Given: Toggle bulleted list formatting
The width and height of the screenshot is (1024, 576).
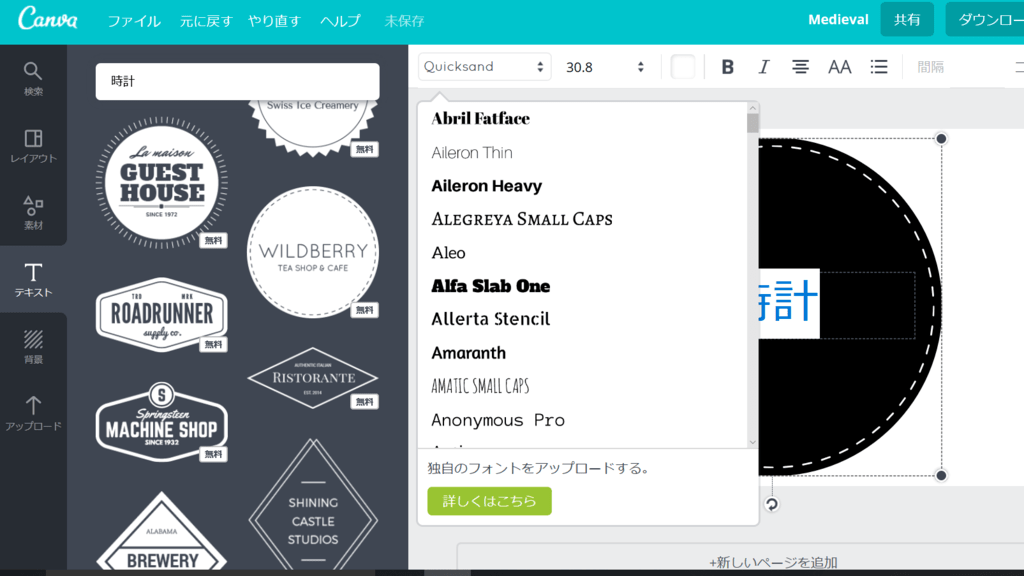Looking at the screenshot, I should pyautogui.click(x=878, y=67).
